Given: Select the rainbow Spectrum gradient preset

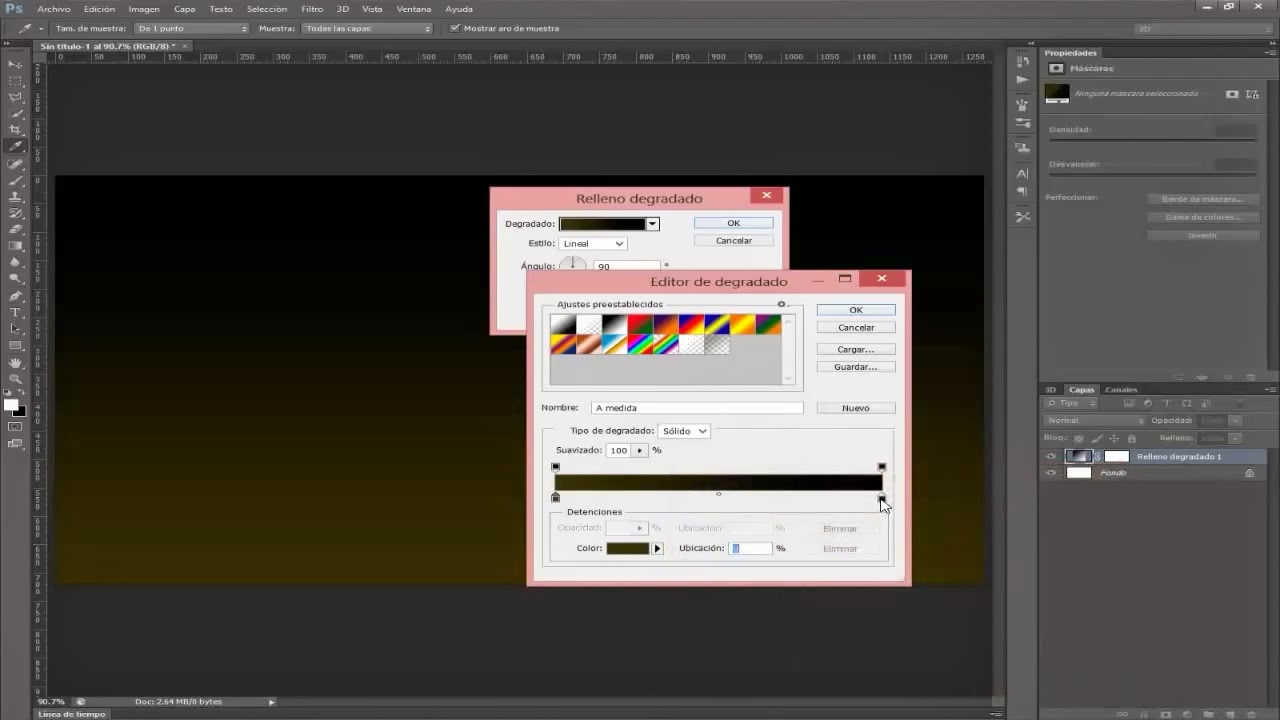Looking at the screenshot, I should click(639, 345).
